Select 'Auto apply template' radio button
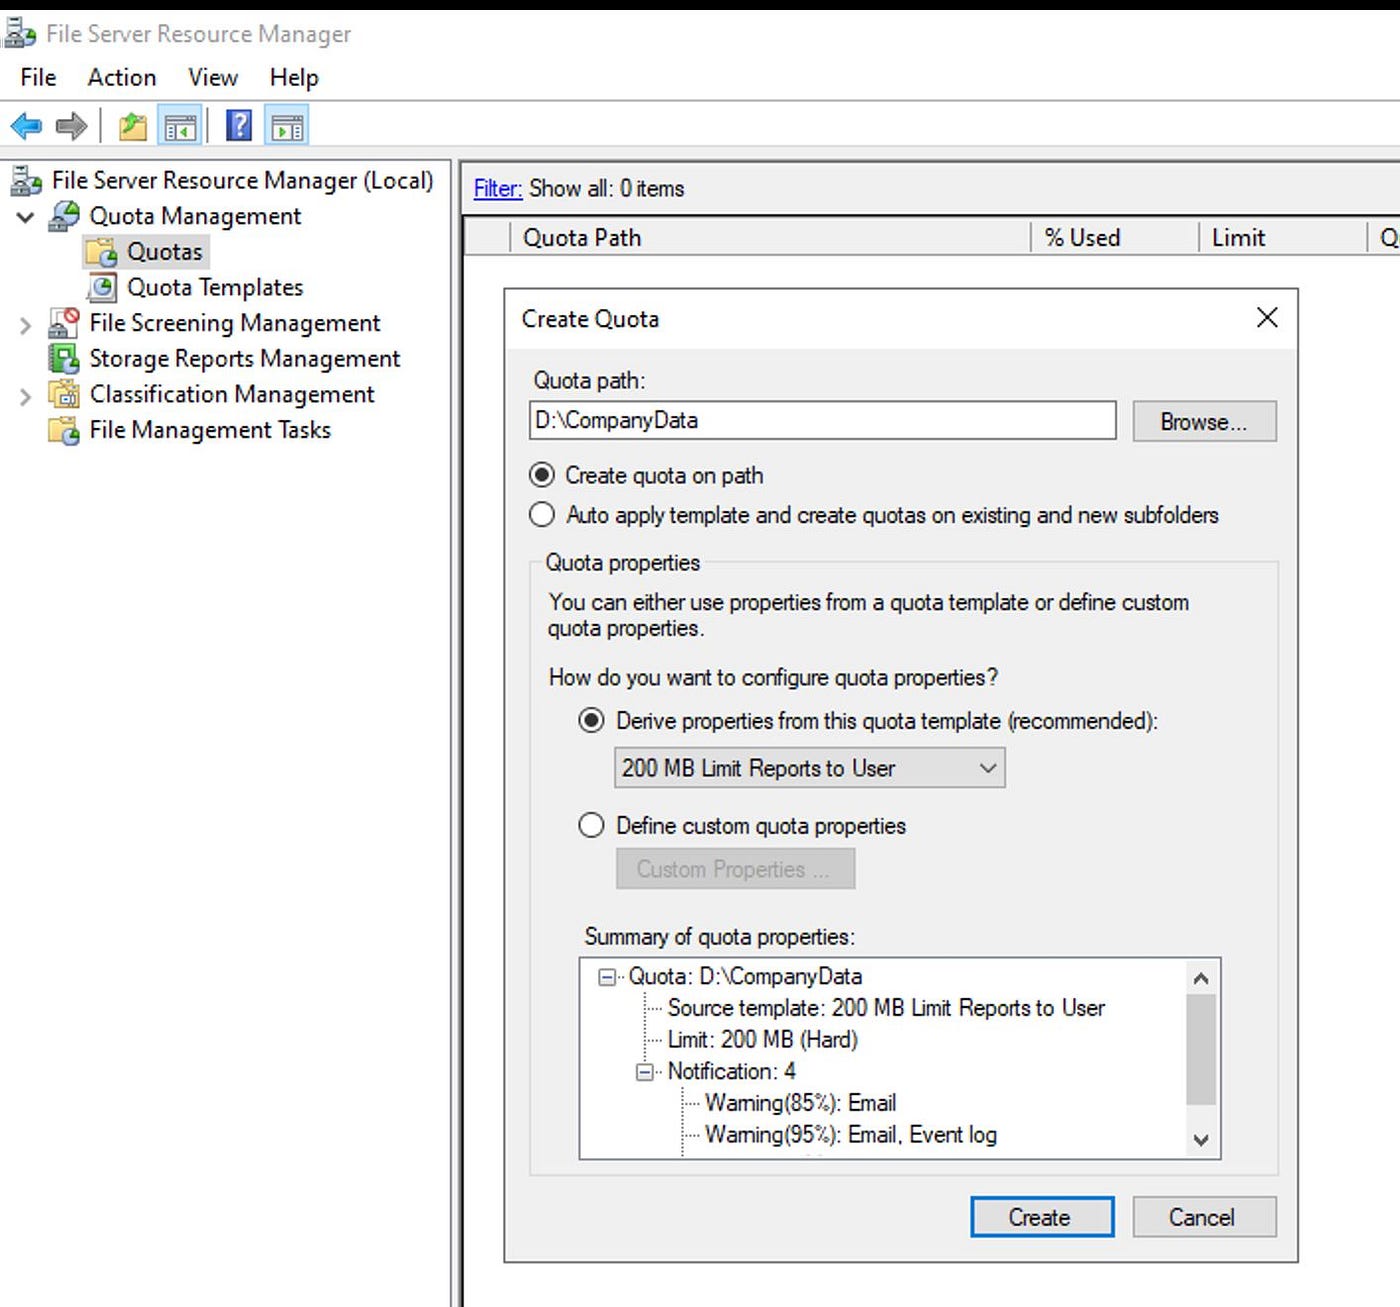The image size is (1400, 1307). pyautogui.click(x=542, y=515)
